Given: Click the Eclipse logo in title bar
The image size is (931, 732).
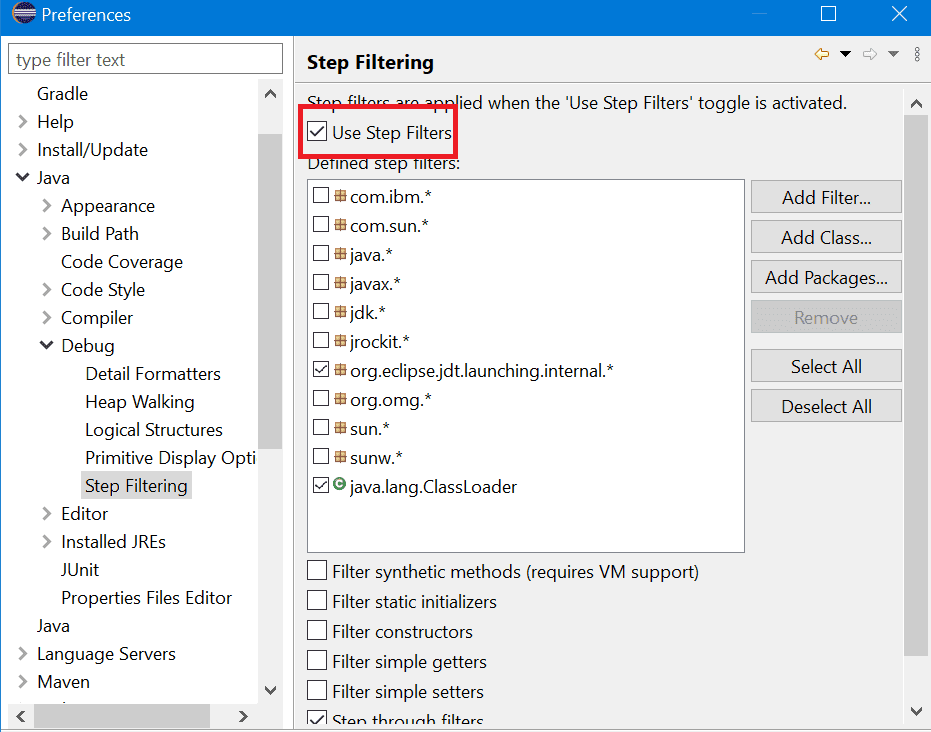Looking at the screenshot, I should 23,15.
